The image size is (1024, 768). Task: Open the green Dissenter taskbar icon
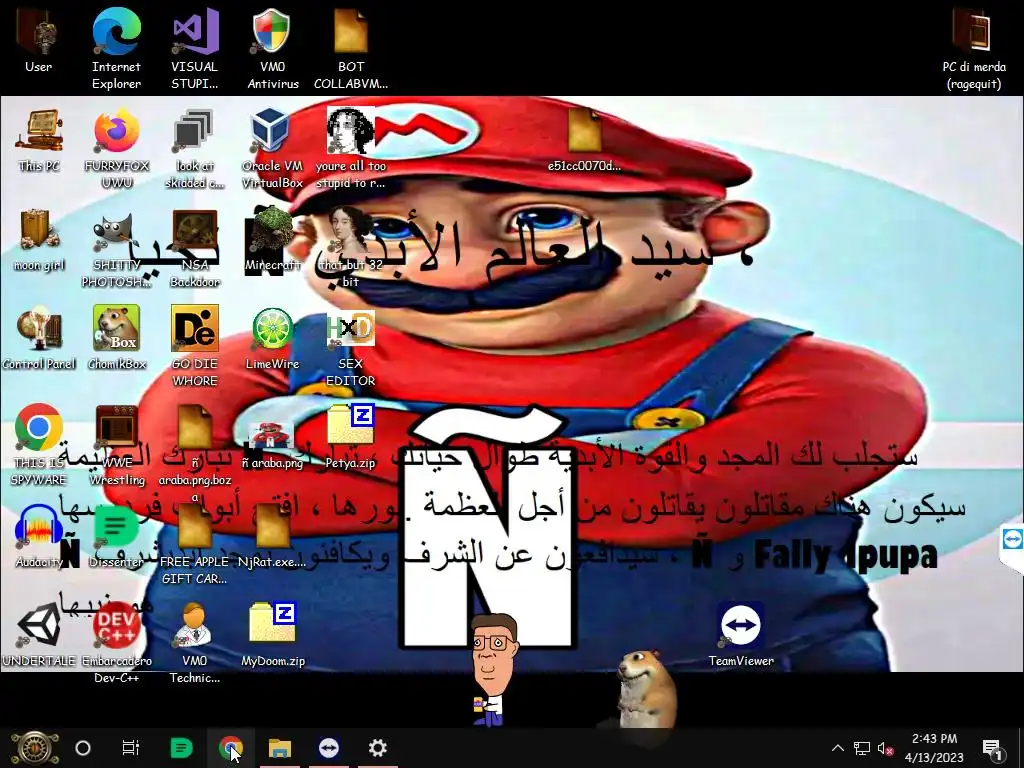pos(181,748)
